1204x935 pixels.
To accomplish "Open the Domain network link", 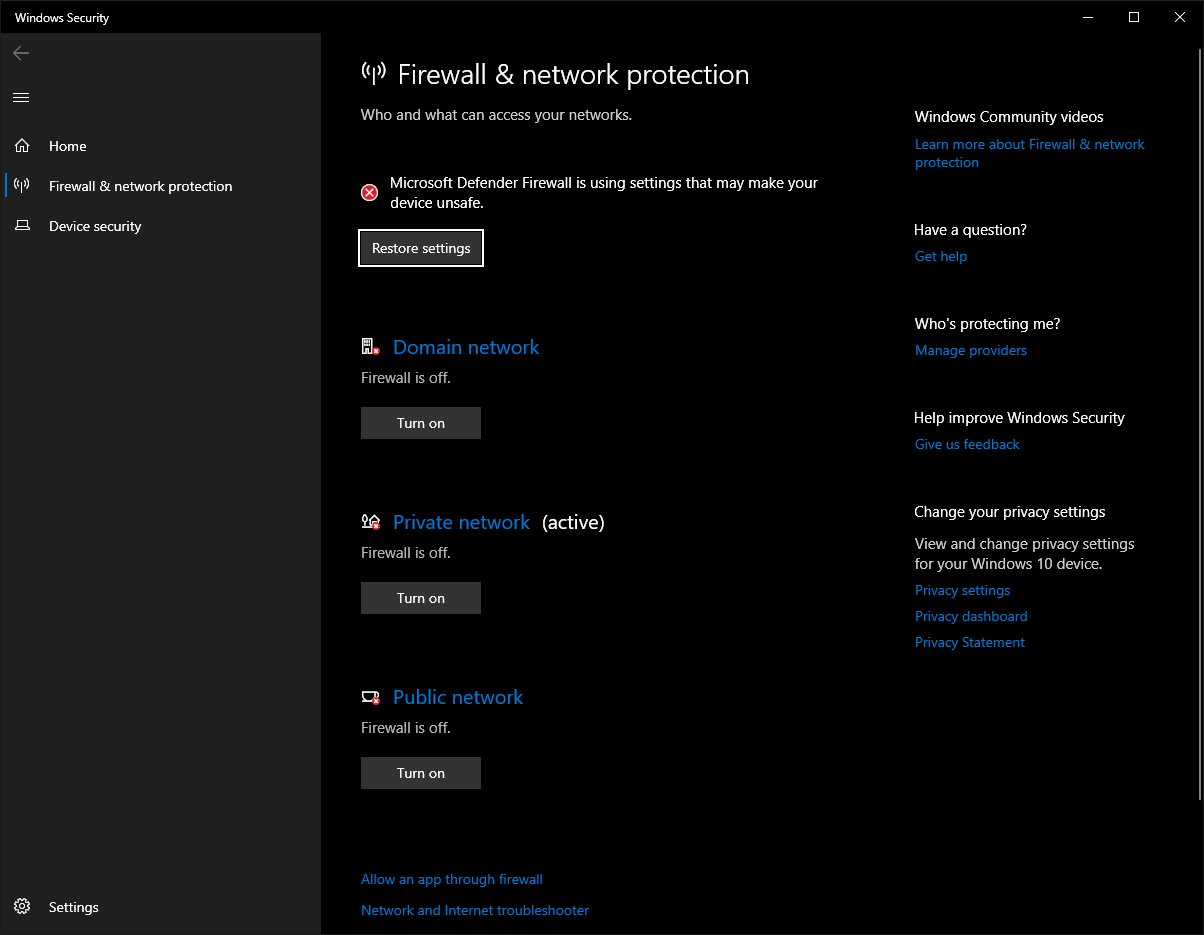I will coord(466,347).
